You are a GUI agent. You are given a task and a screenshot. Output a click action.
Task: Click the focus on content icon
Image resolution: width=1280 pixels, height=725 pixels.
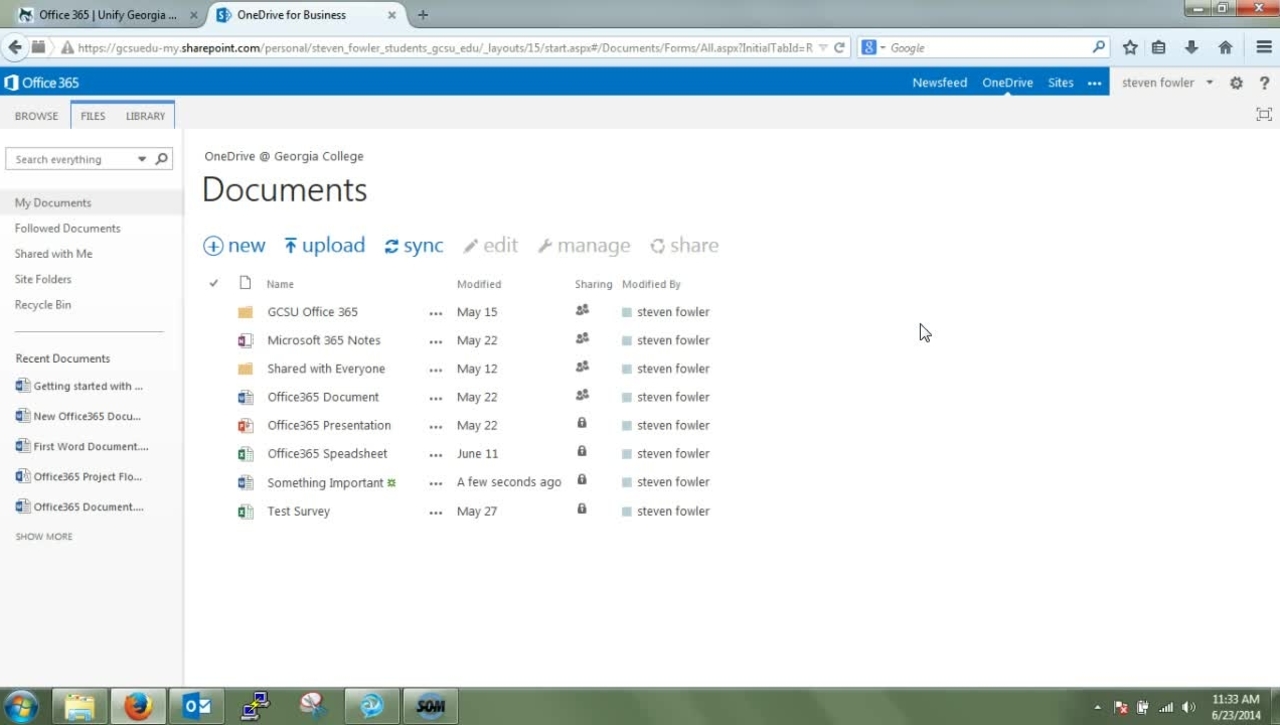1264,115
